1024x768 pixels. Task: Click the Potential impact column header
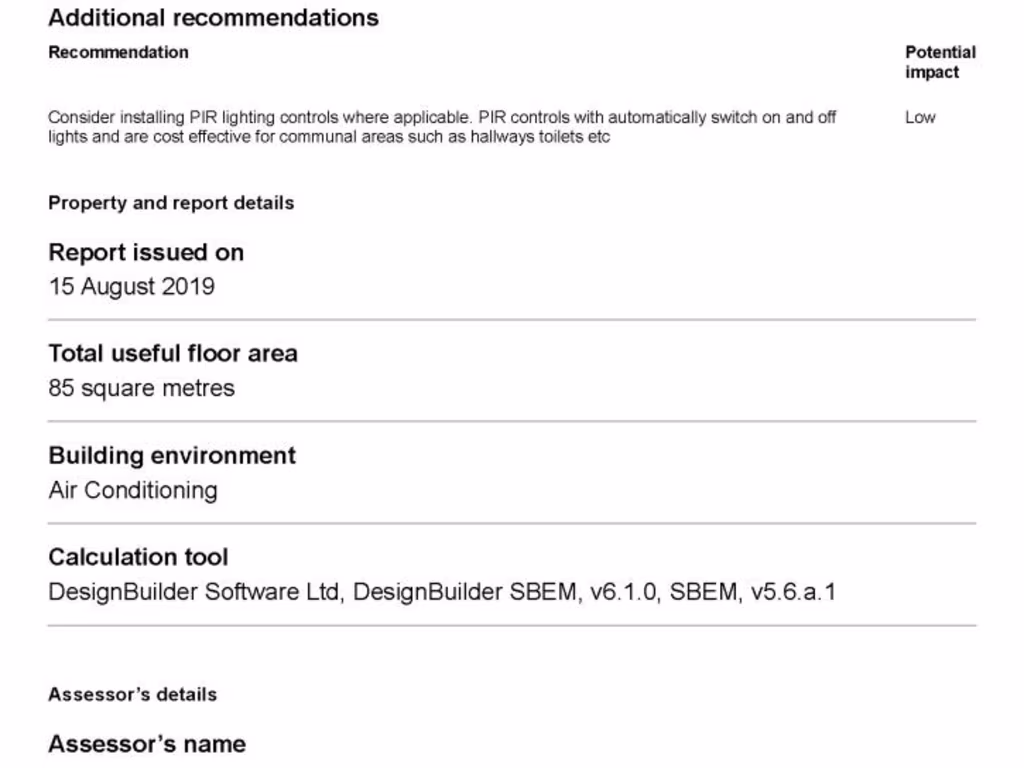click(940, 62)
